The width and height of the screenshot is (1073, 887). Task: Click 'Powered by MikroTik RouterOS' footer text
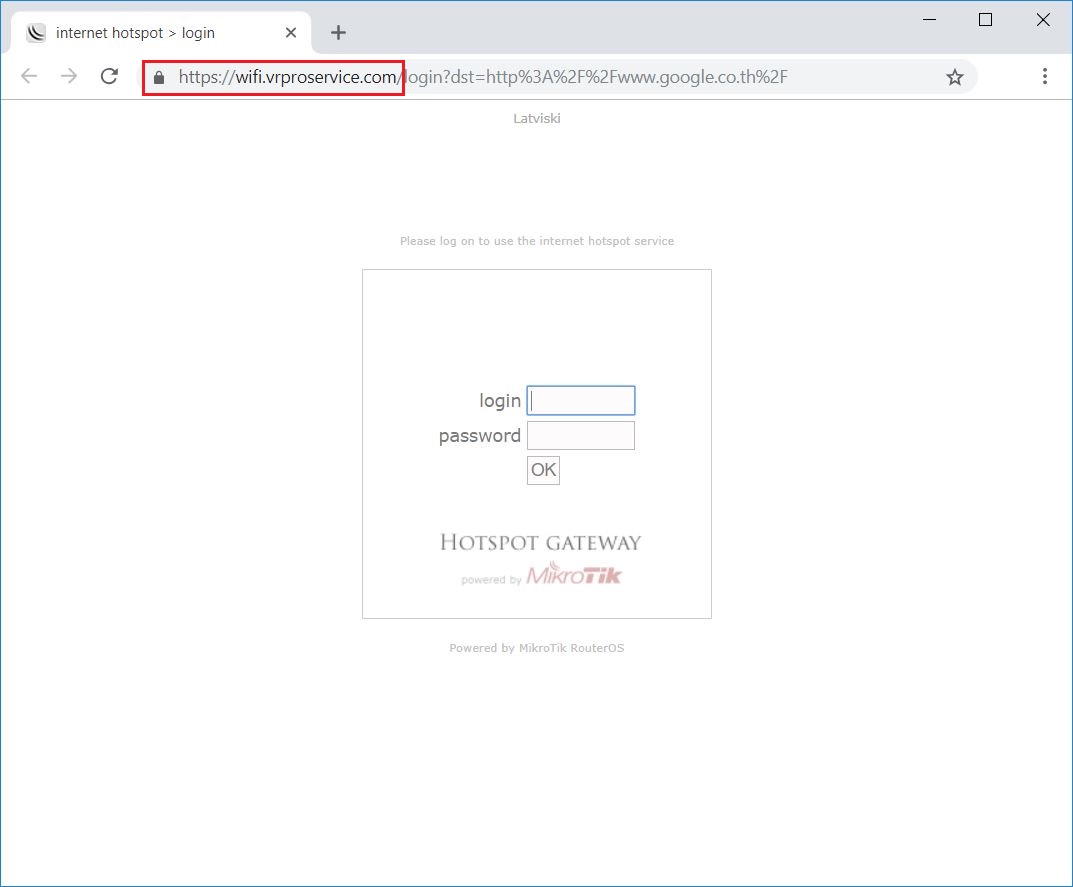pyautogui.click(x=536, y=648)
